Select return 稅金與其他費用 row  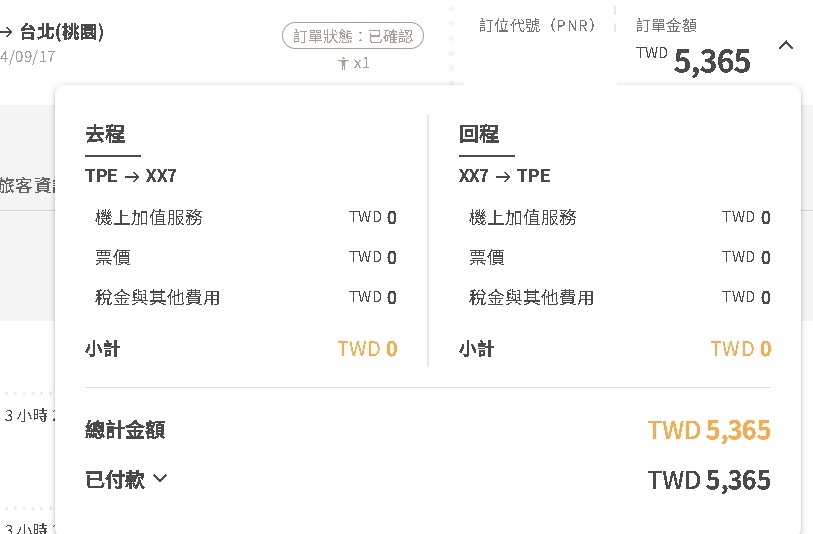tap(531, 297)
